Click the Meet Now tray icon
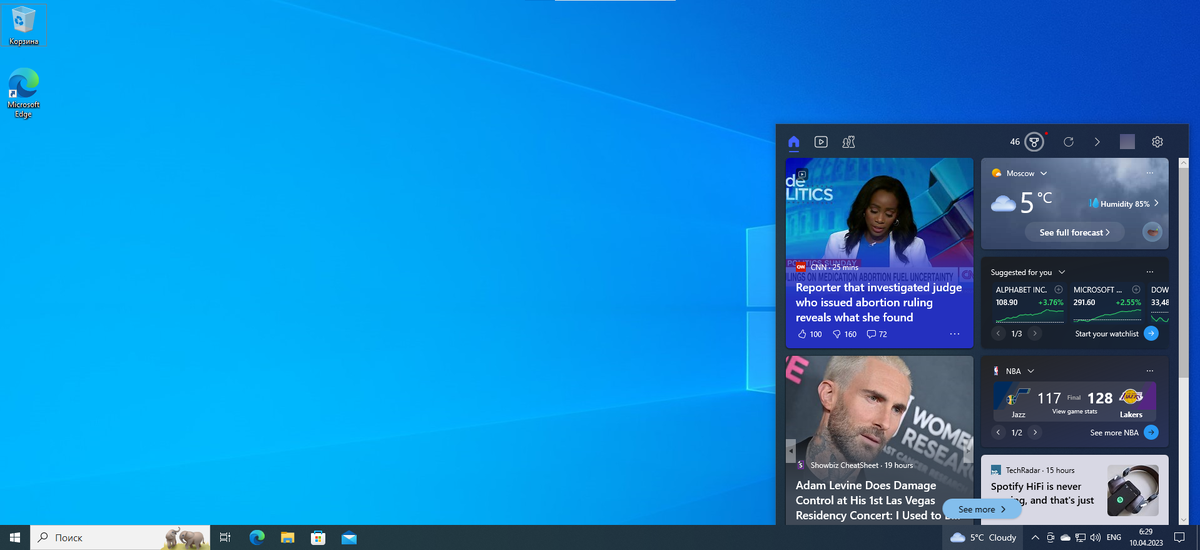This screenshot has height=550, width=1200. 1050,537
